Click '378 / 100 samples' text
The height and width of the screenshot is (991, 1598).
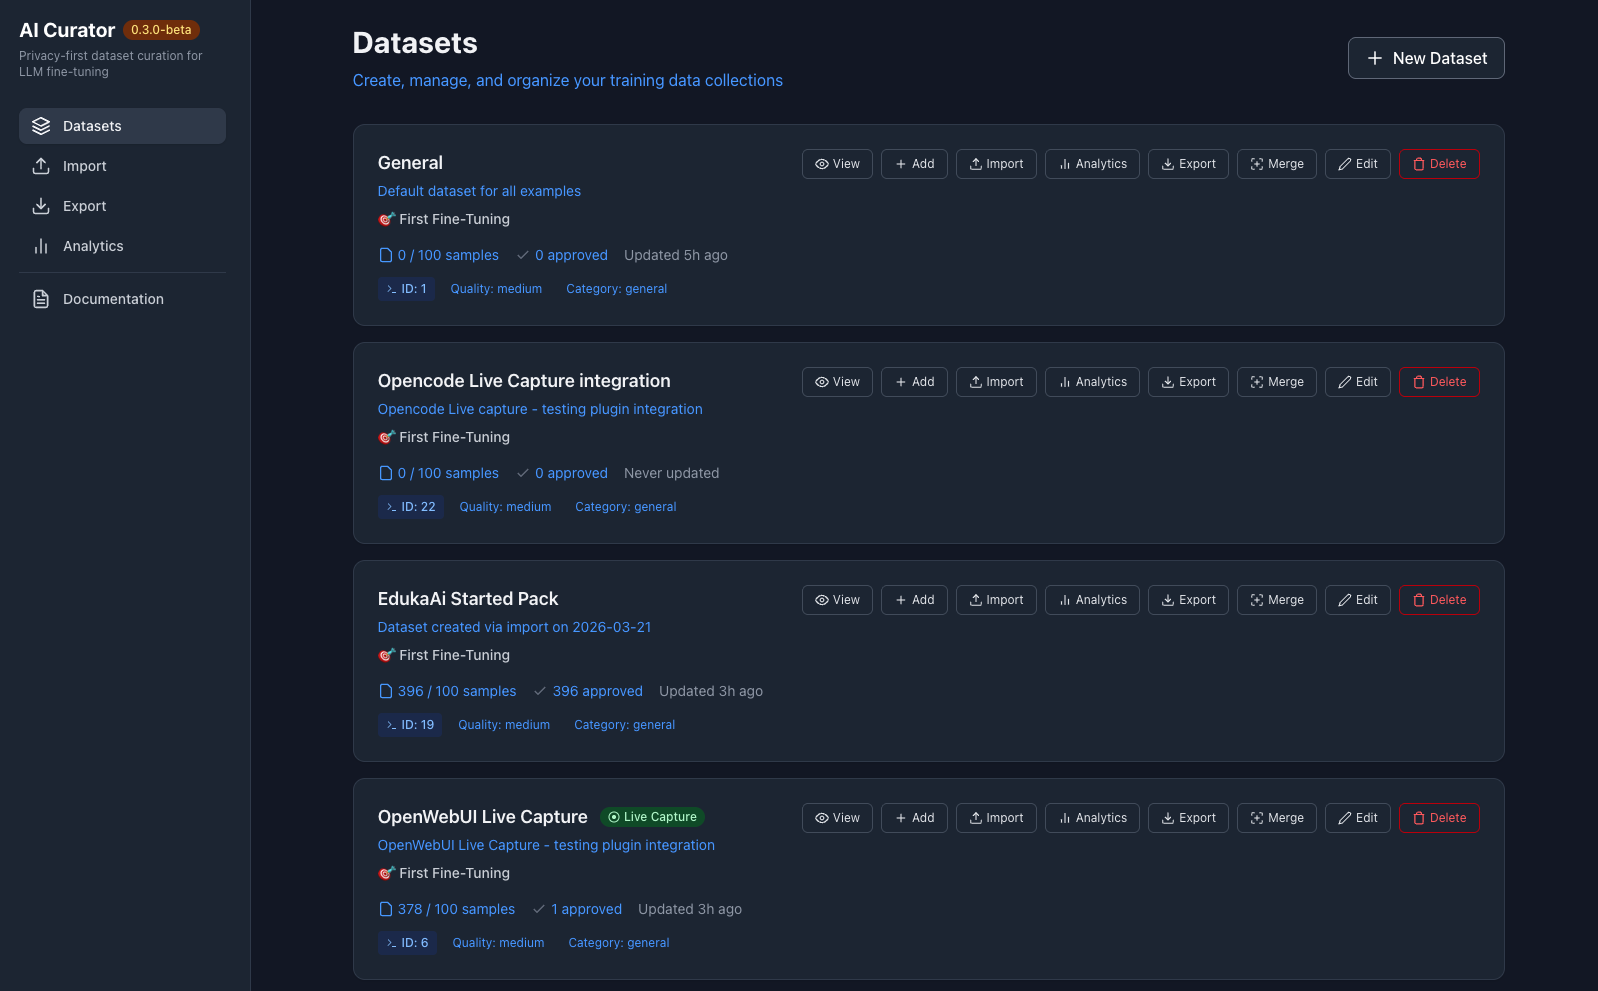[456, 909]
